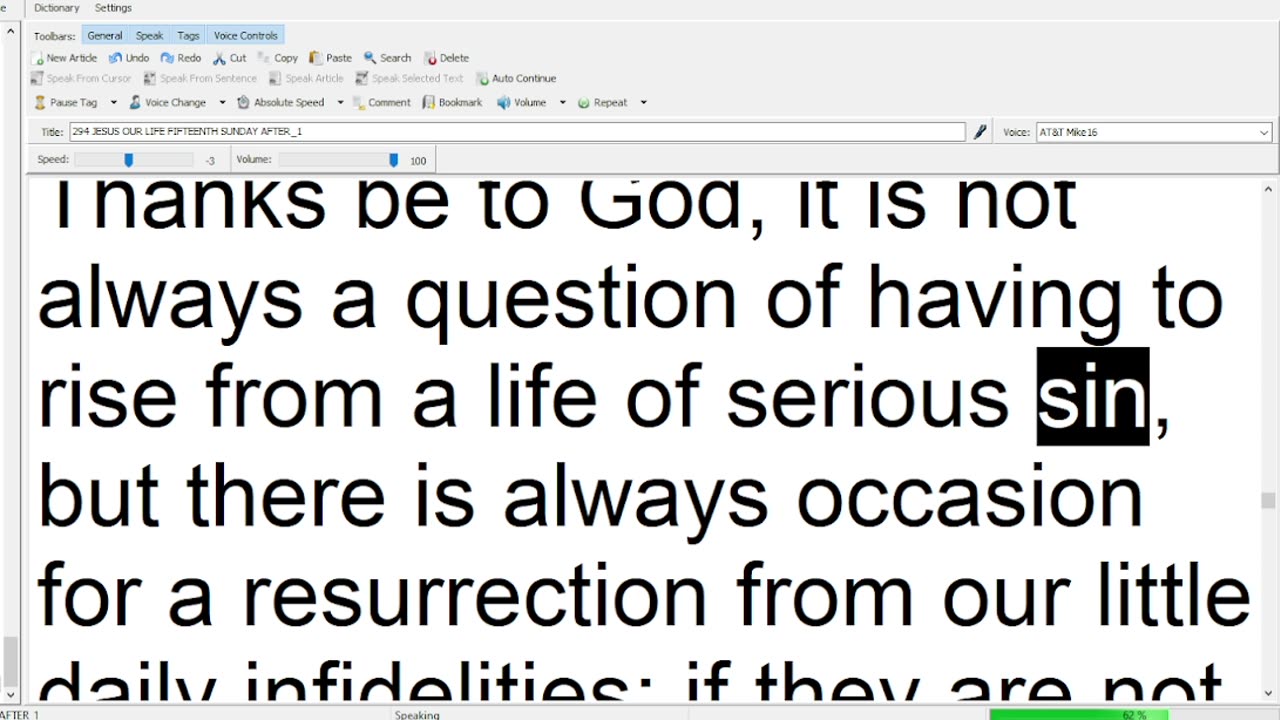Click Speak Selected Text
The height and width of the screenshot is (720, 1280).
pos(410,78)
